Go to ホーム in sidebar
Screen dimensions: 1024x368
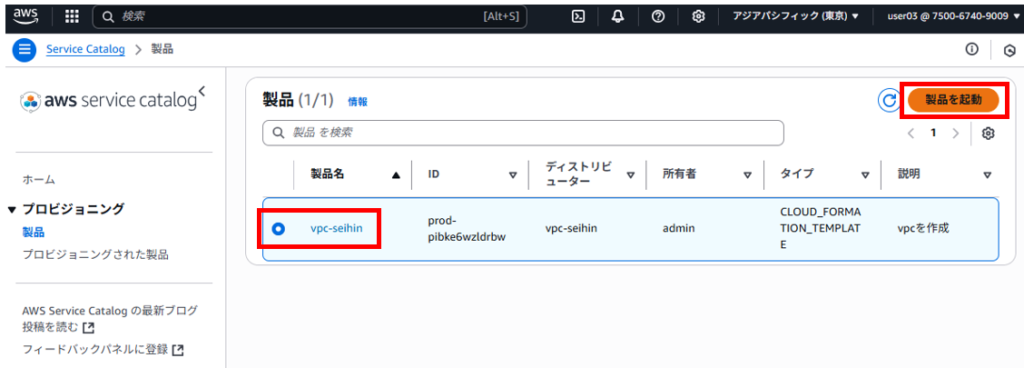point(39,179)
